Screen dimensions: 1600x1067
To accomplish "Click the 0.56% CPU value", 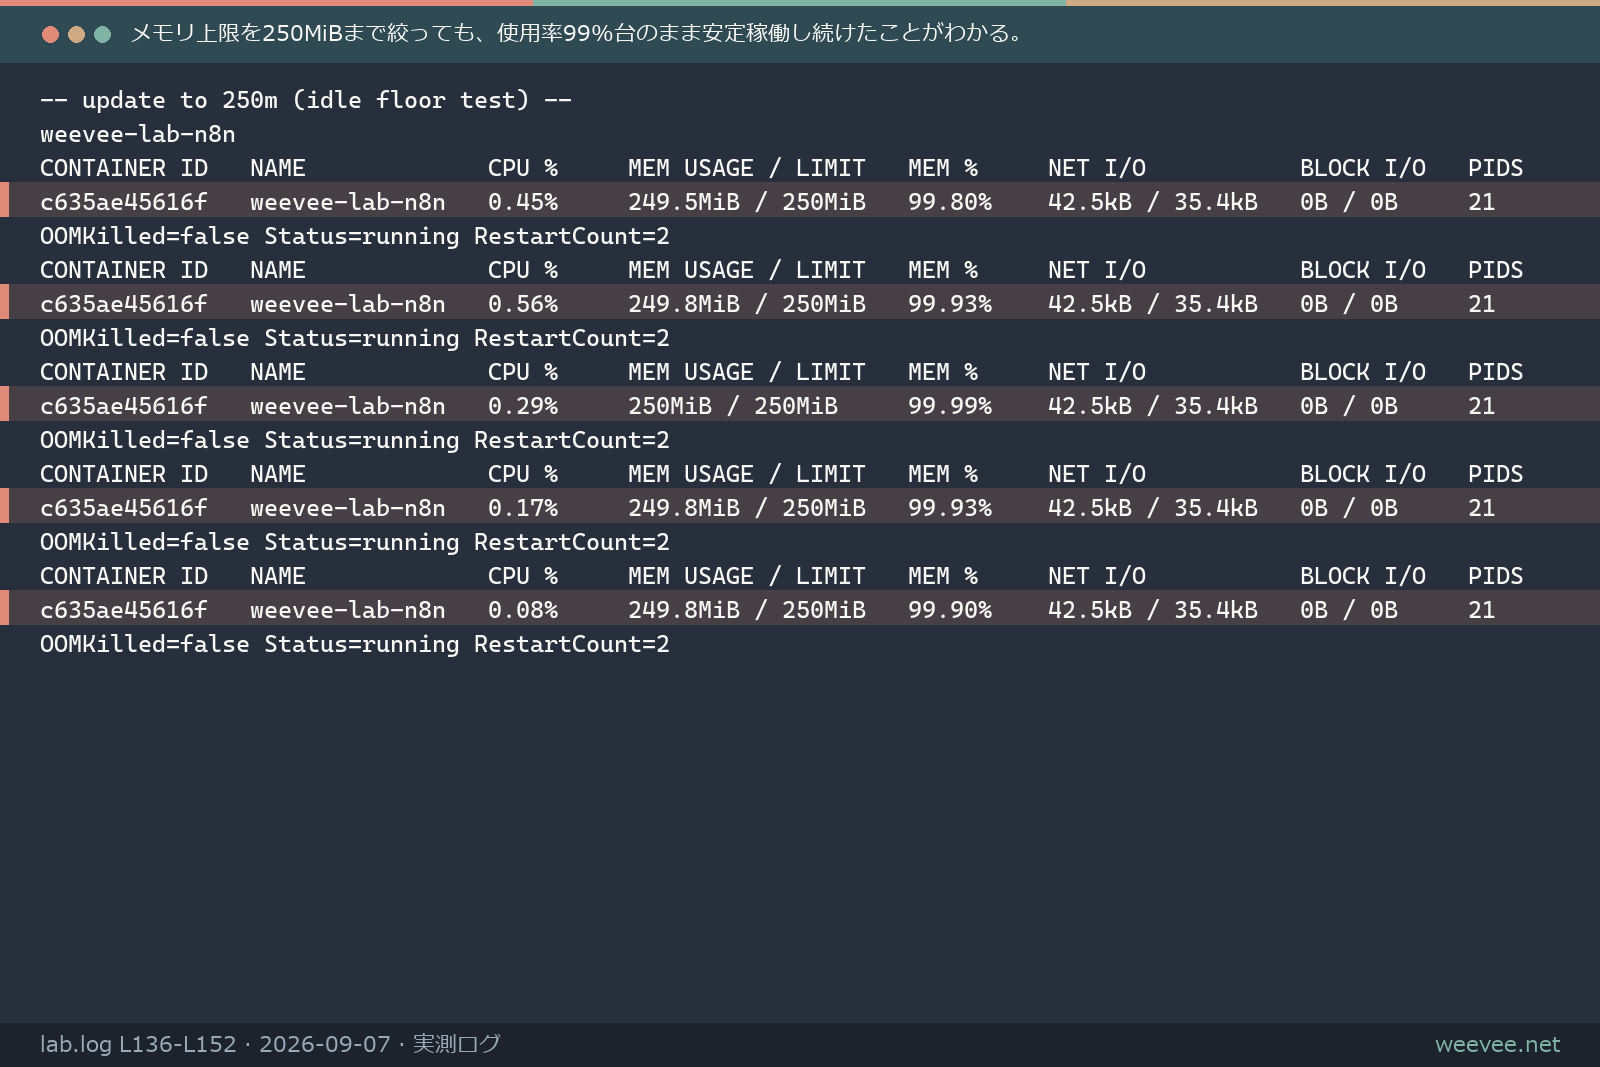I will click(x=523, y=304).
